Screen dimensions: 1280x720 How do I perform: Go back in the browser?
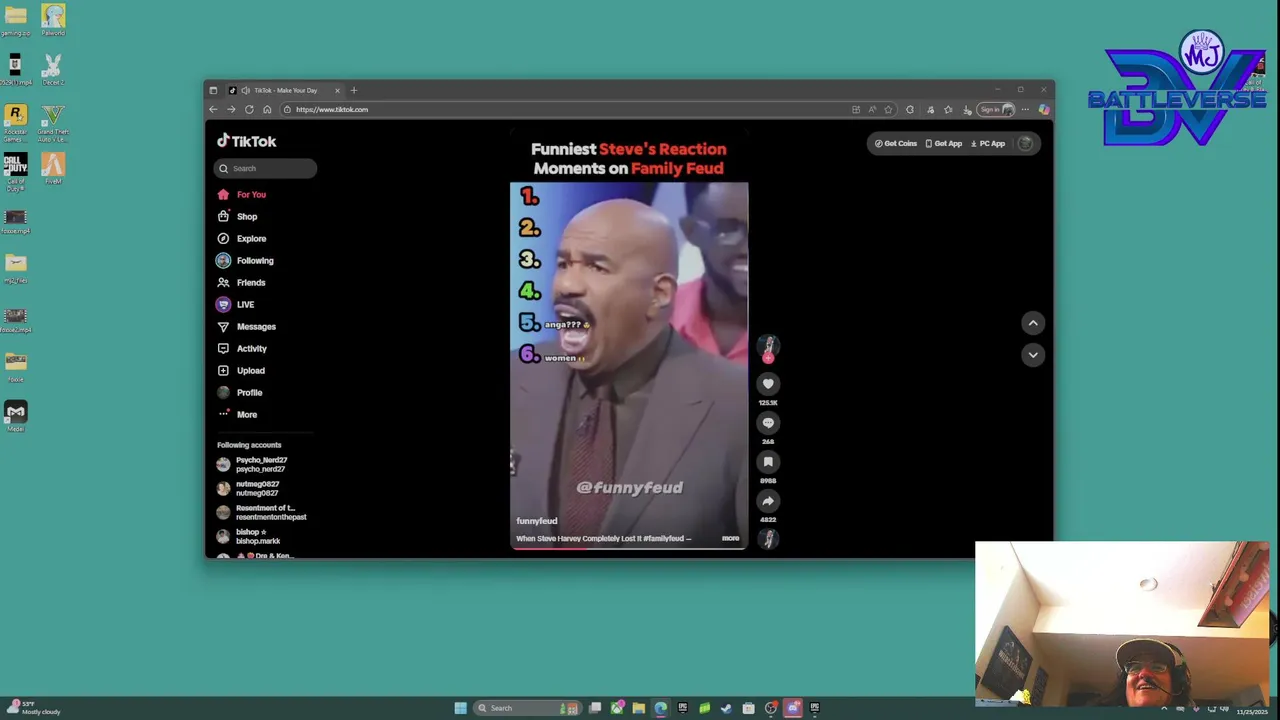(x=213, y=110)
